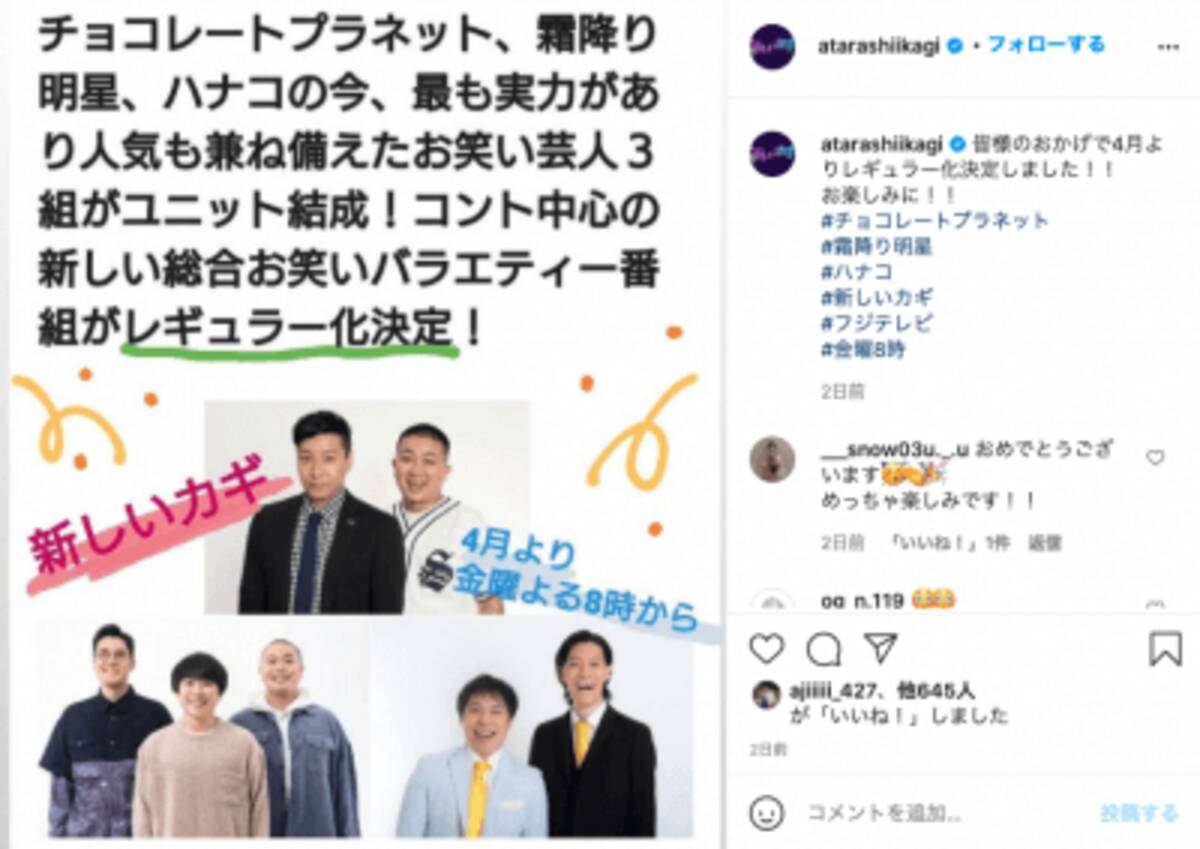Like the __snow03u._.u comment
The image size is (1200, 849).
[1155, 458]
